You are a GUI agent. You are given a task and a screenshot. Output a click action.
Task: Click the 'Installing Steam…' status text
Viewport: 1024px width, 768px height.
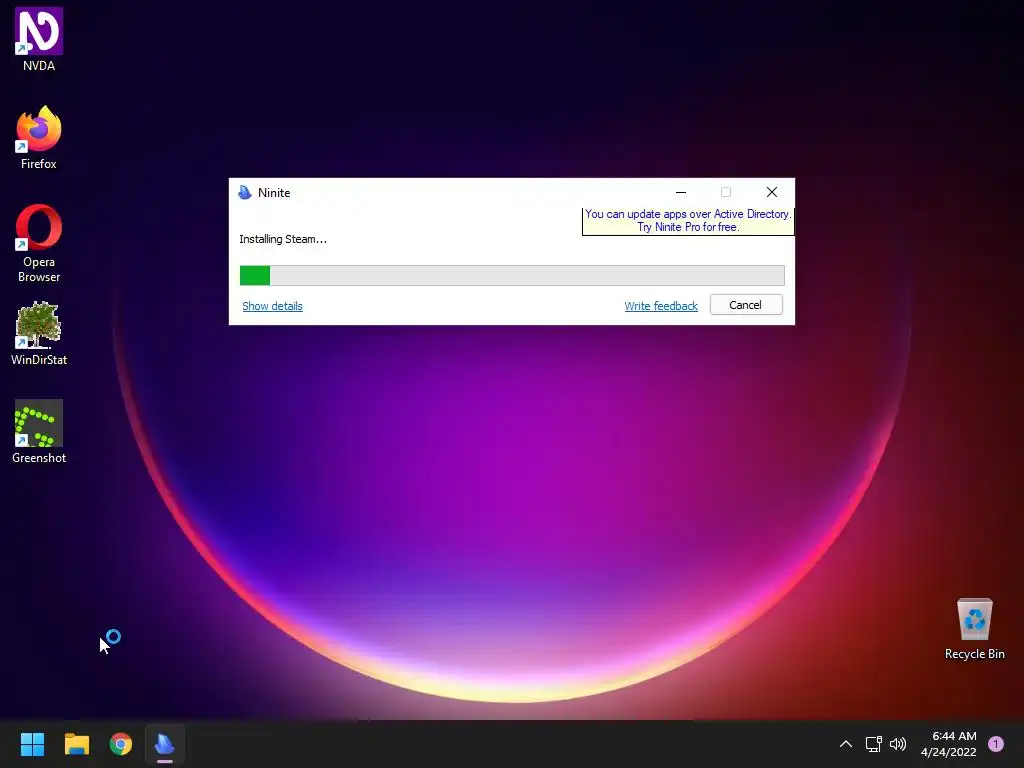pyautogui.click(x=283, y=239)
